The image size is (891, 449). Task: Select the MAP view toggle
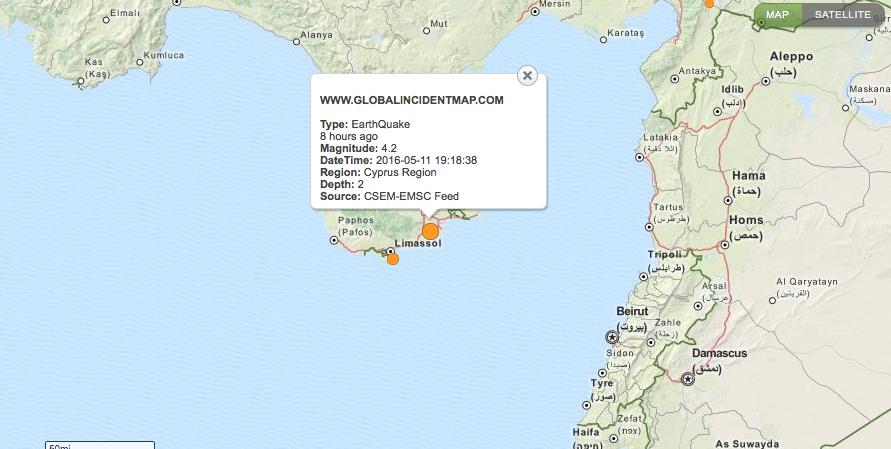click(x=778, y=15)
